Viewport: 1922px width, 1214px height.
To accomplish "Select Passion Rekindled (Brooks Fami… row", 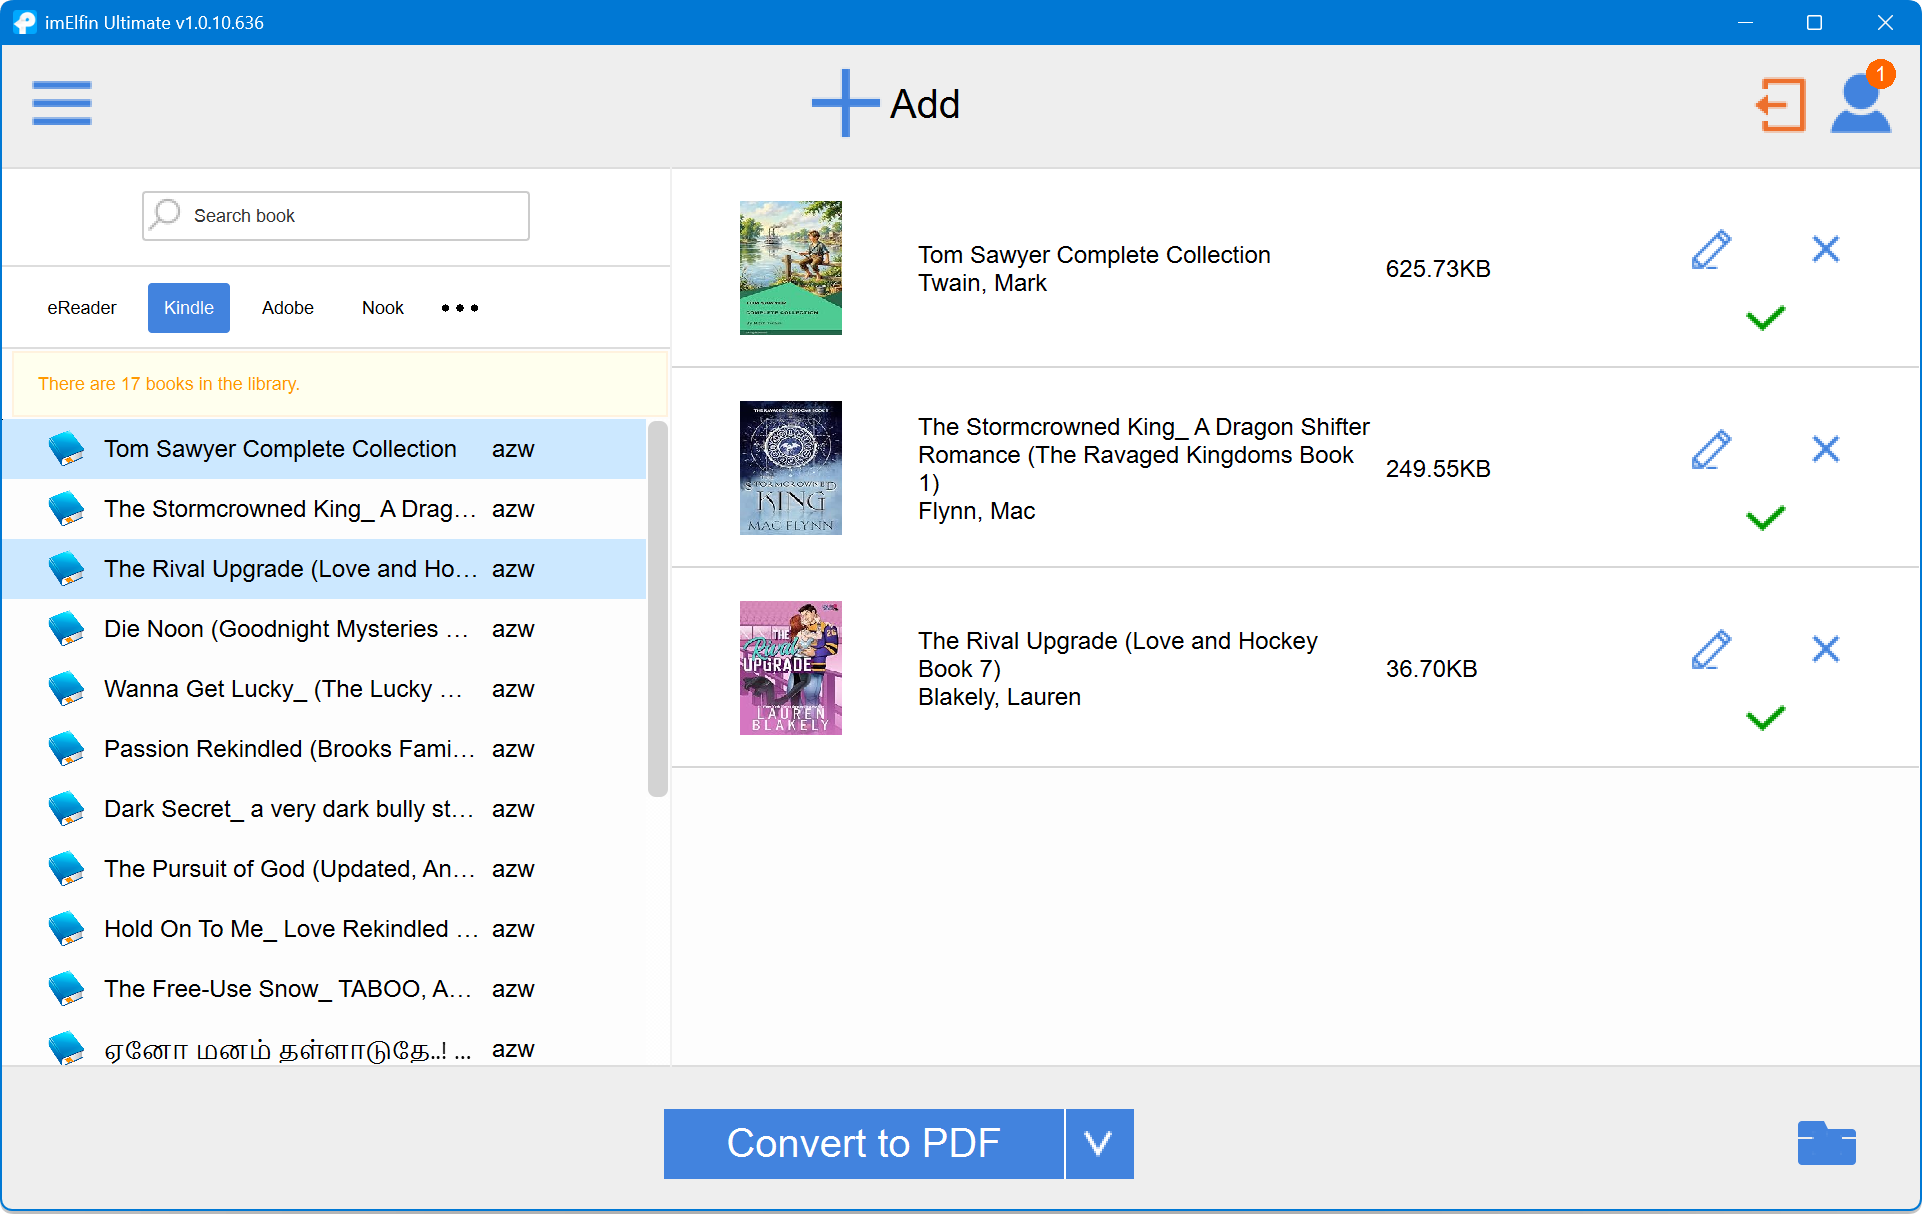I will pyautogui.click(x=324, y=749).
